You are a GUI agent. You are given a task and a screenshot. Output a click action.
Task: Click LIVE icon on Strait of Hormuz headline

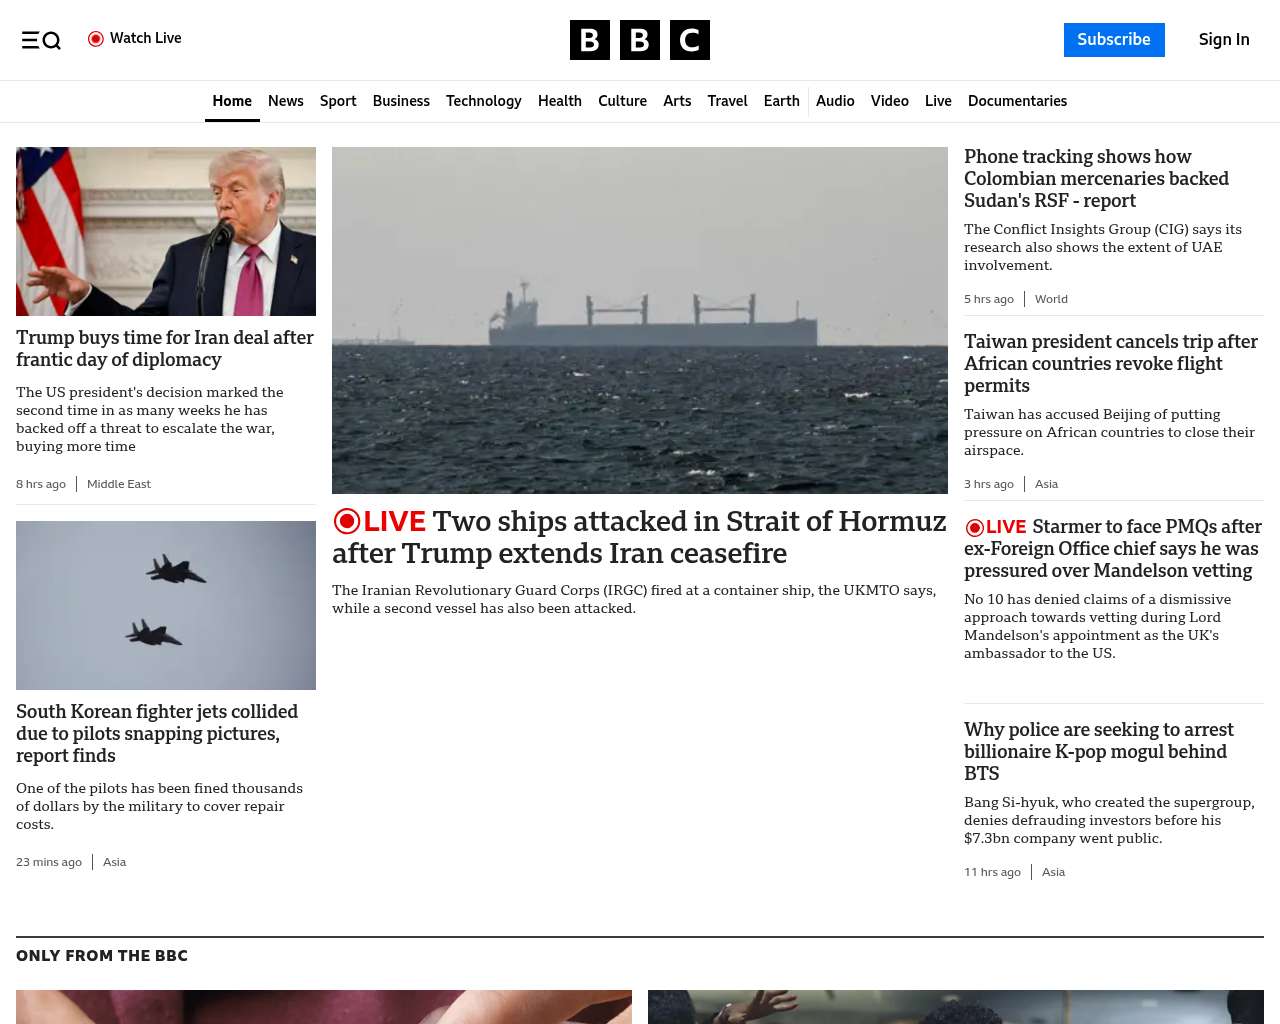click(x=347, y=521)
